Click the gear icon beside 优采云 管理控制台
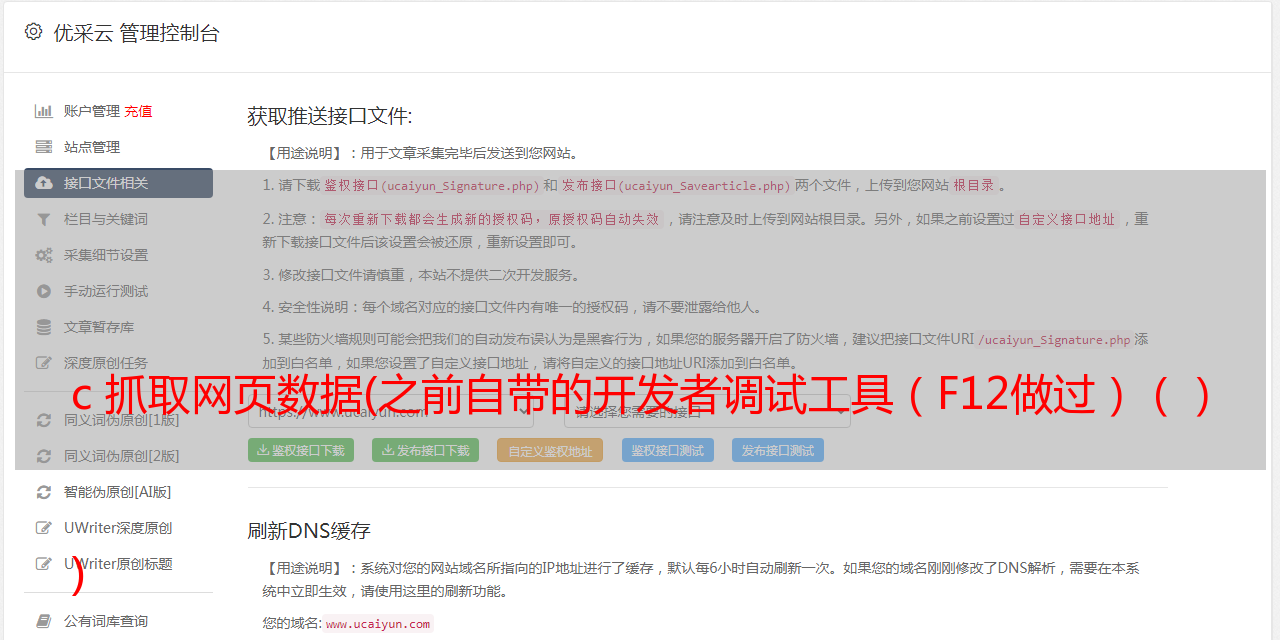1280x640 pixels. point(33,32)
